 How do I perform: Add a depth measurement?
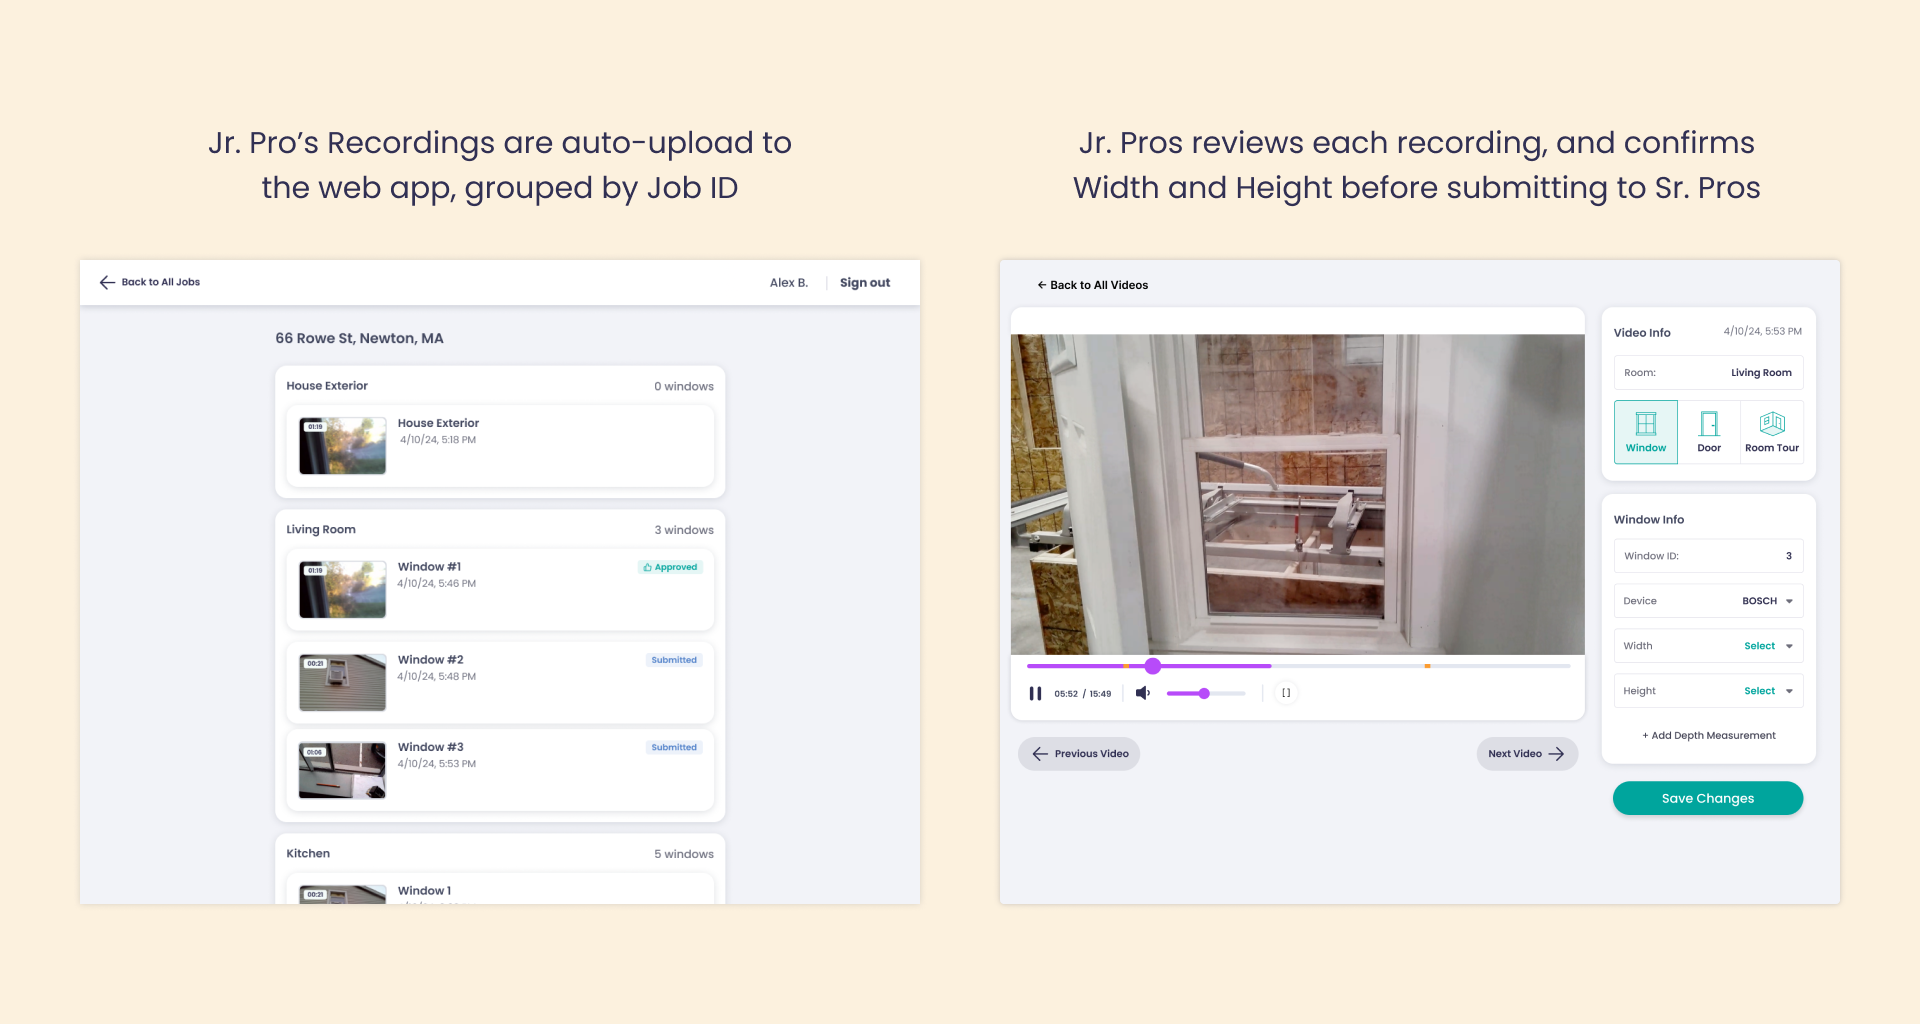(1708, 736)
